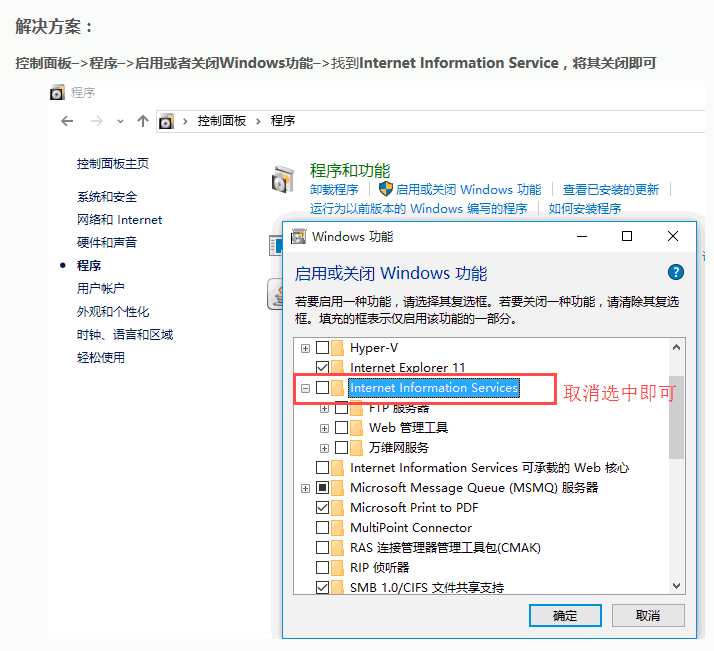Screen dimensions: 714x651
Task: Uncheck the Microsoft Print to PDF checkbox
Action: coord(322,508)
